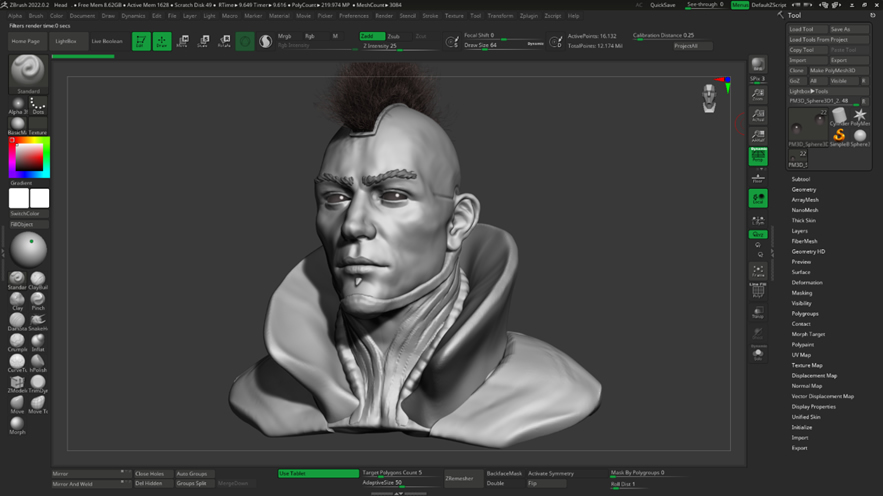The image size is (883, 496).
Task: Expand the FiberMesh section
Action: 804,241
